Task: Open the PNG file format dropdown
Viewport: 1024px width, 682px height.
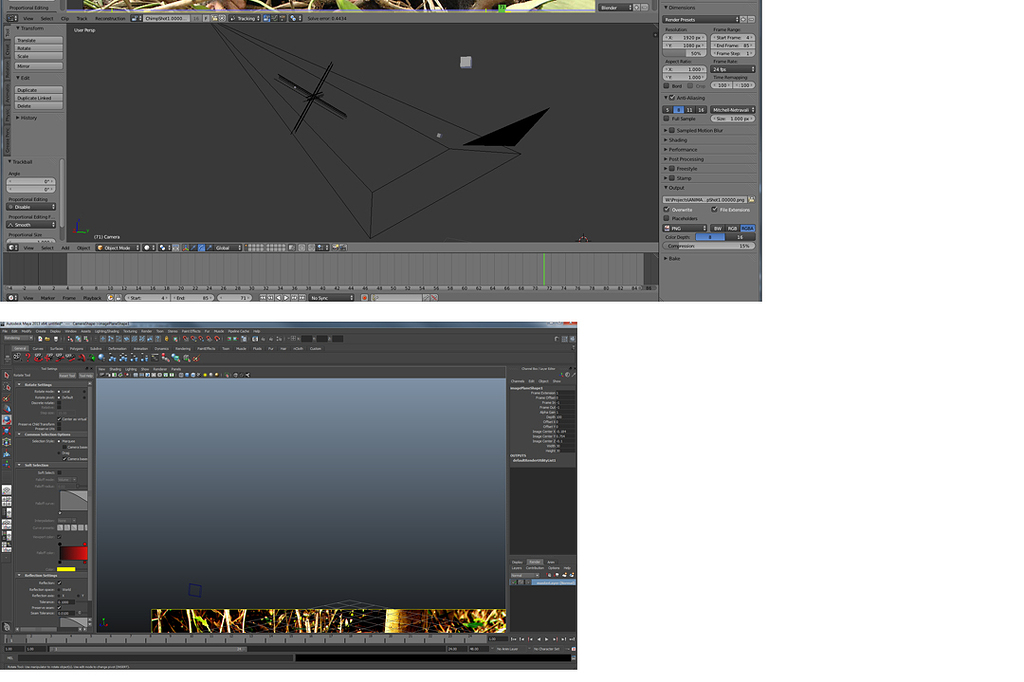Action: (x=685, y=229)
